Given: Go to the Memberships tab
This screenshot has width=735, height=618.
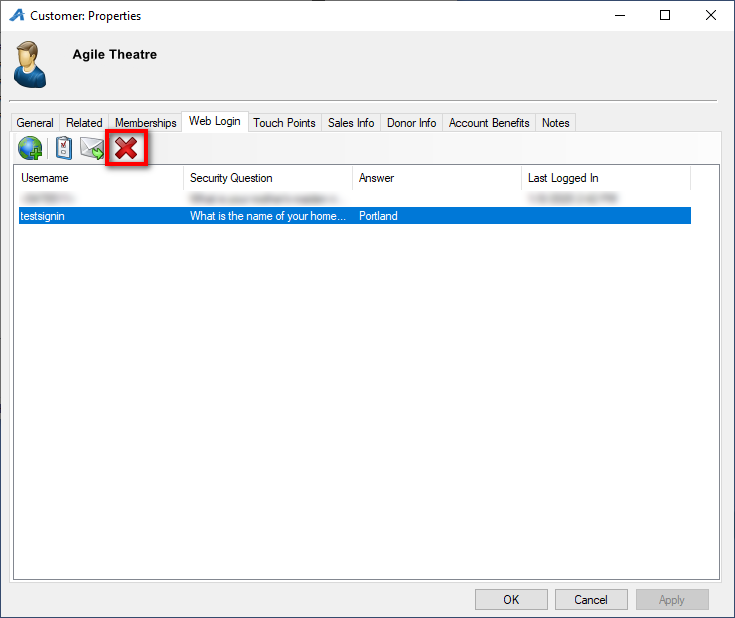Looking at the screenshot, I should (x=145, y=123).
